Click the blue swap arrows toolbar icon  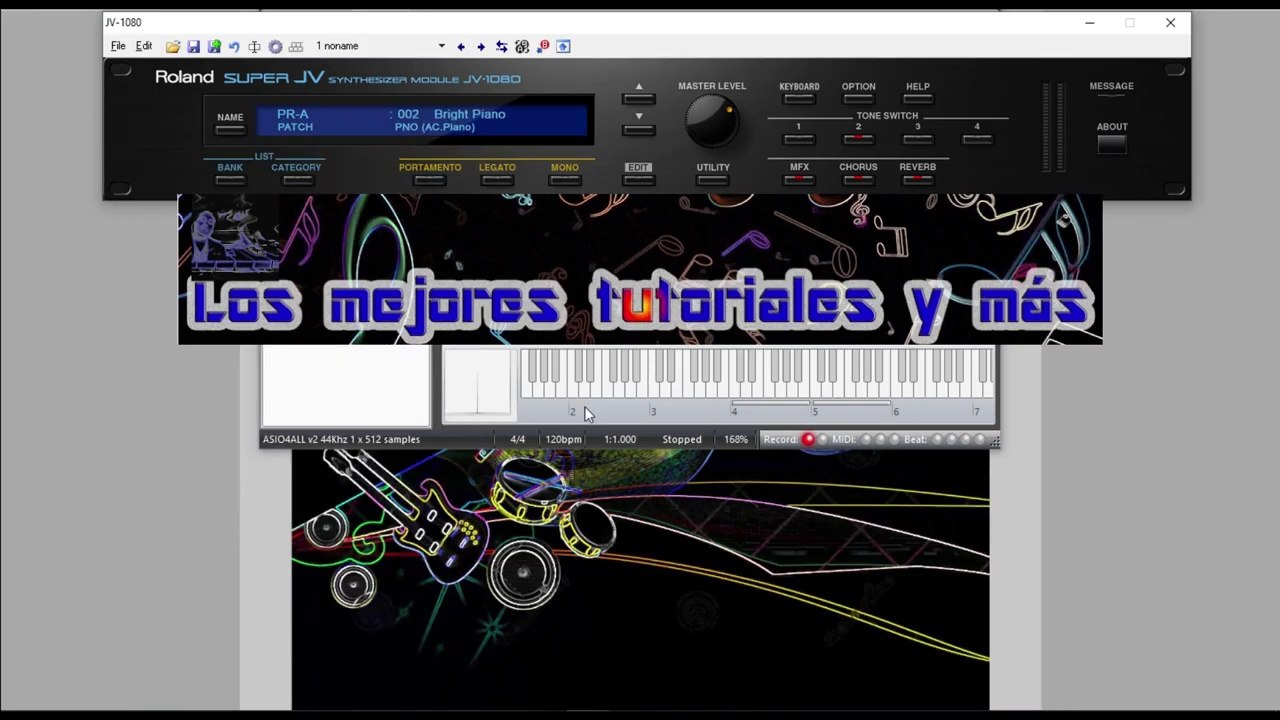click(x=502, y=47)
